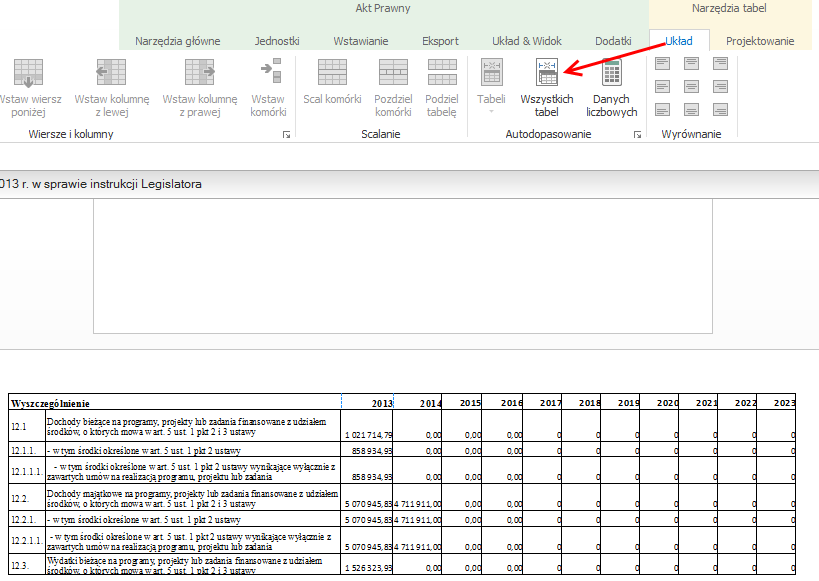This screenshot has height=581, width=819.
Task: Align cell content bottom right
Action: point(720,109)
